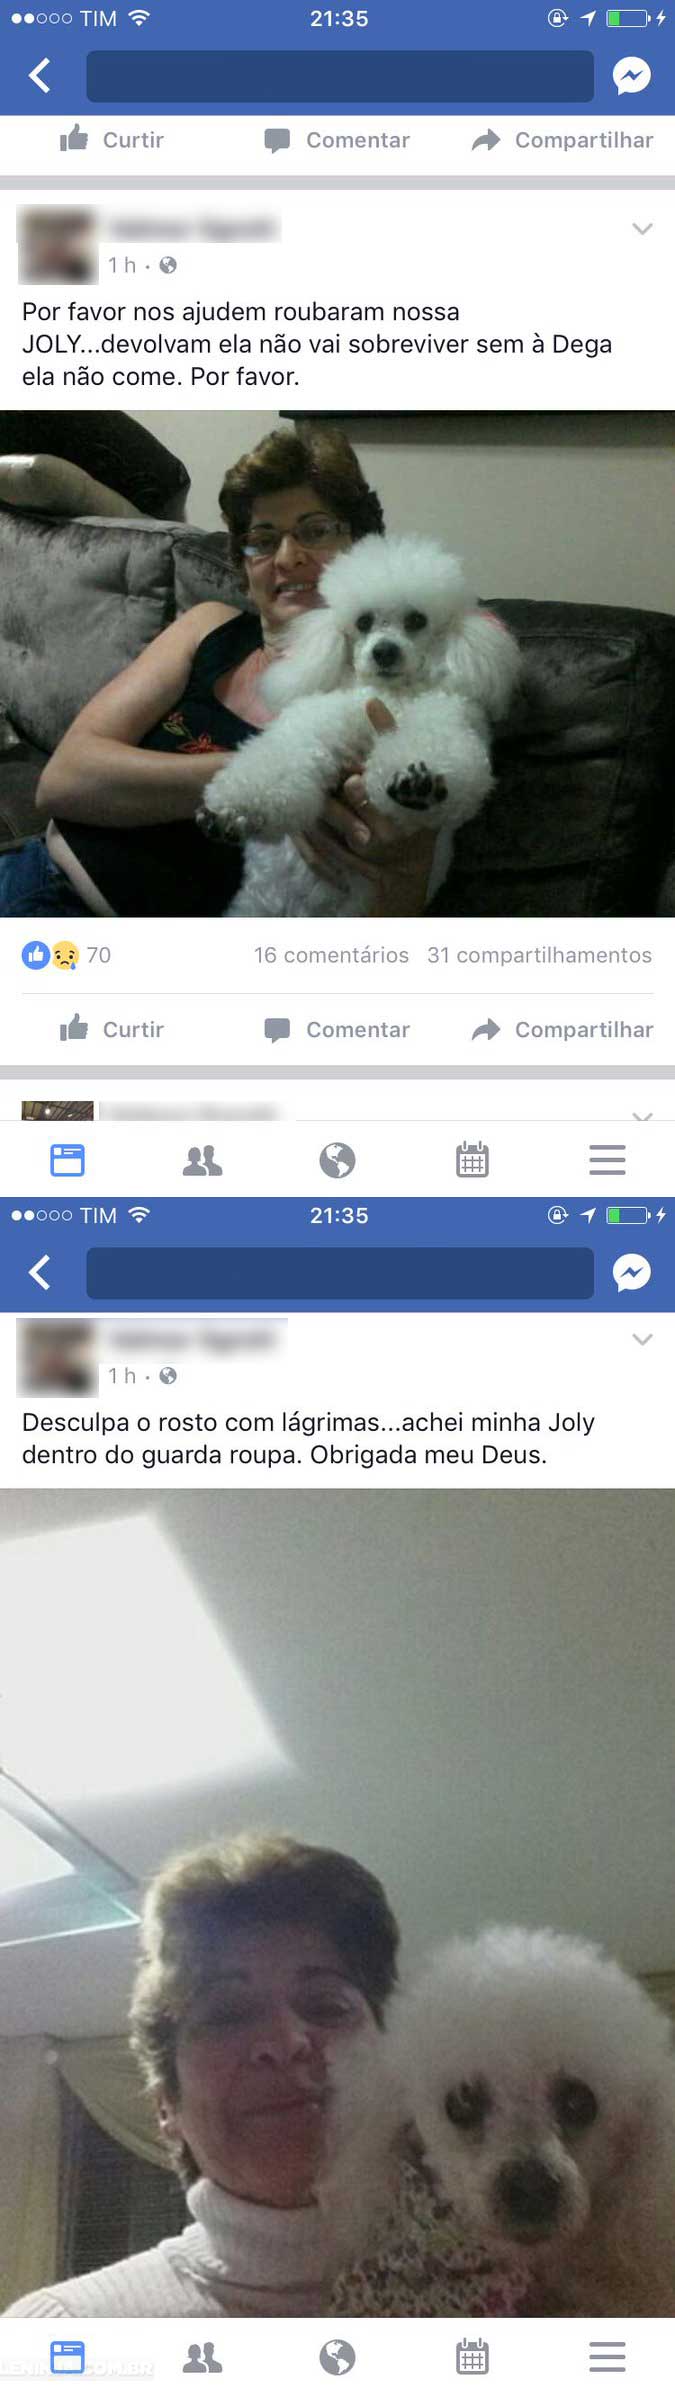The image size is (675, 2397).
Task: Tap the back arrow in the top header
Action: coord(40,76)
